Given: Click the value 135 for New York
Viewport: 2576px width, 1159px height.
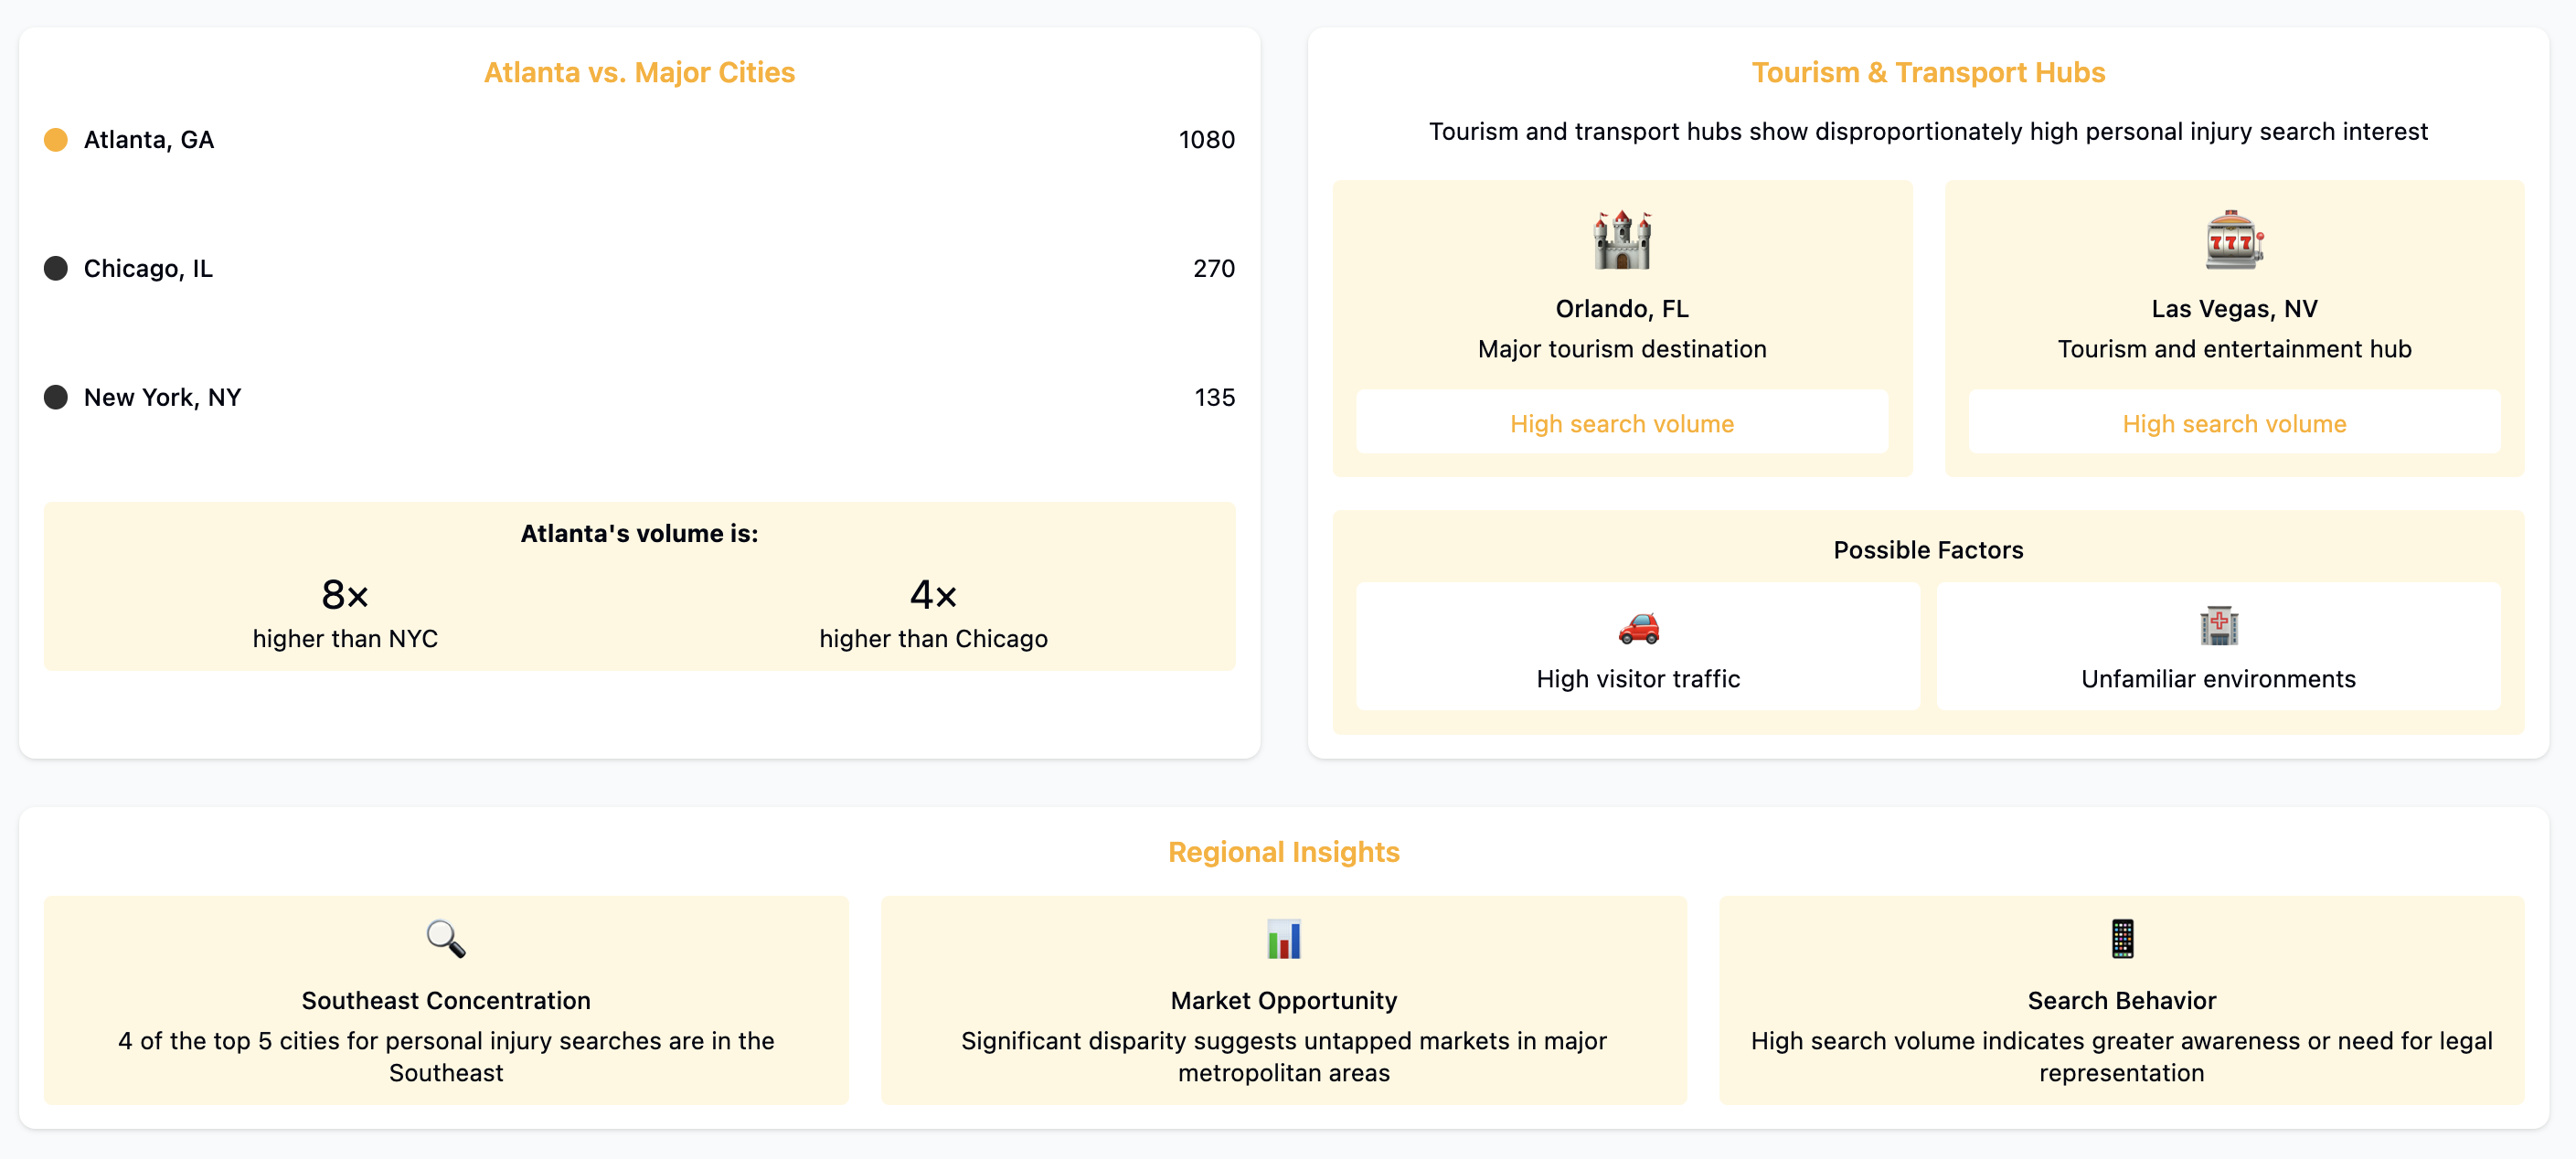Looking at the screenshot, I should click(x=1215, y=398).
